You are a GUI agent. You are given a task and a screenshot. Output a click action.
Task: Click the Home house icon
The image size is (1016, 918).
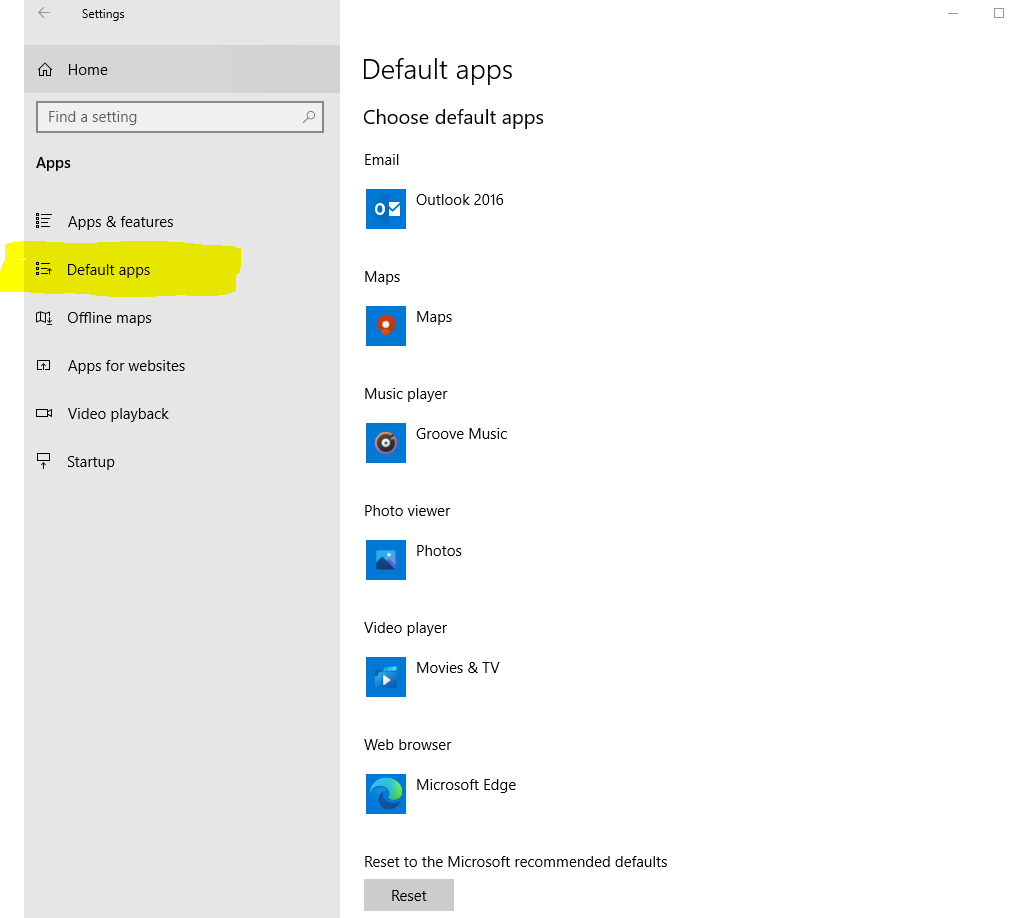pos(45,69)
